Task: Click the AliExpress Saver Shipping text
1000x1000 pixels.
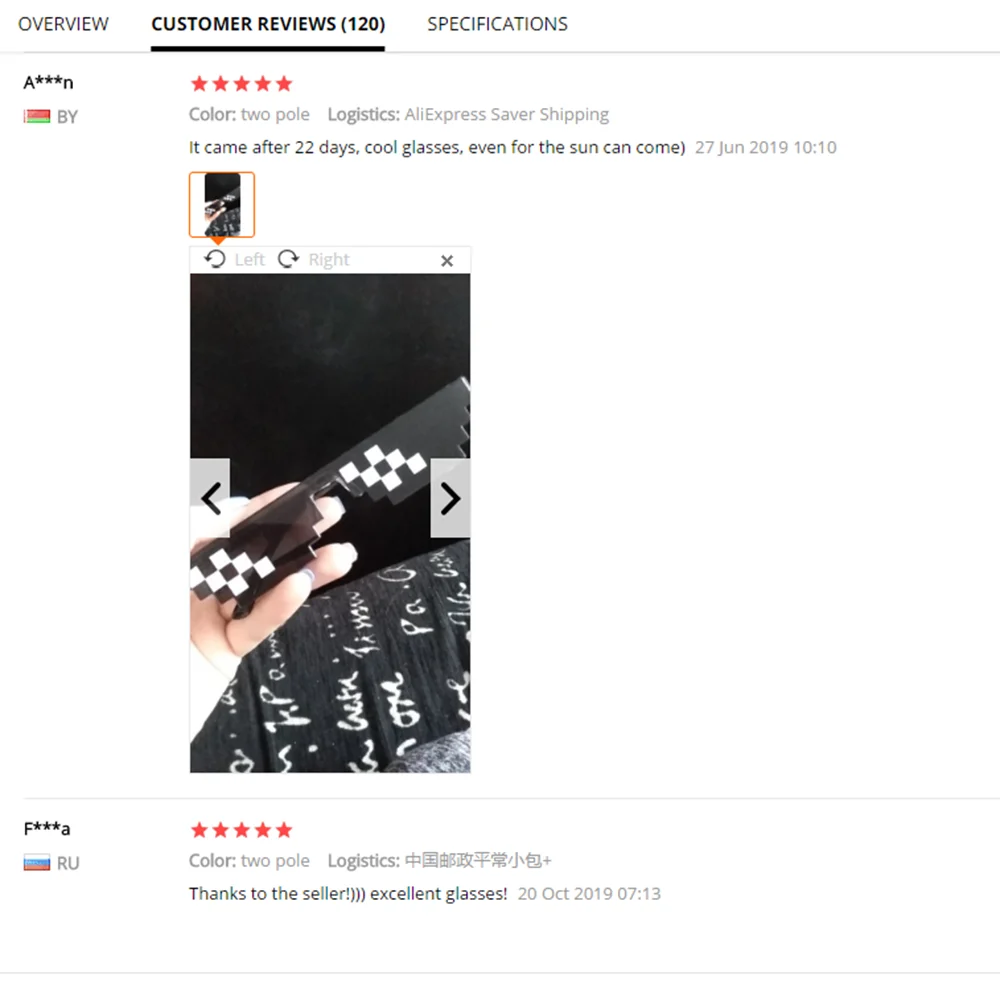Action: click(x=506, y=115)
